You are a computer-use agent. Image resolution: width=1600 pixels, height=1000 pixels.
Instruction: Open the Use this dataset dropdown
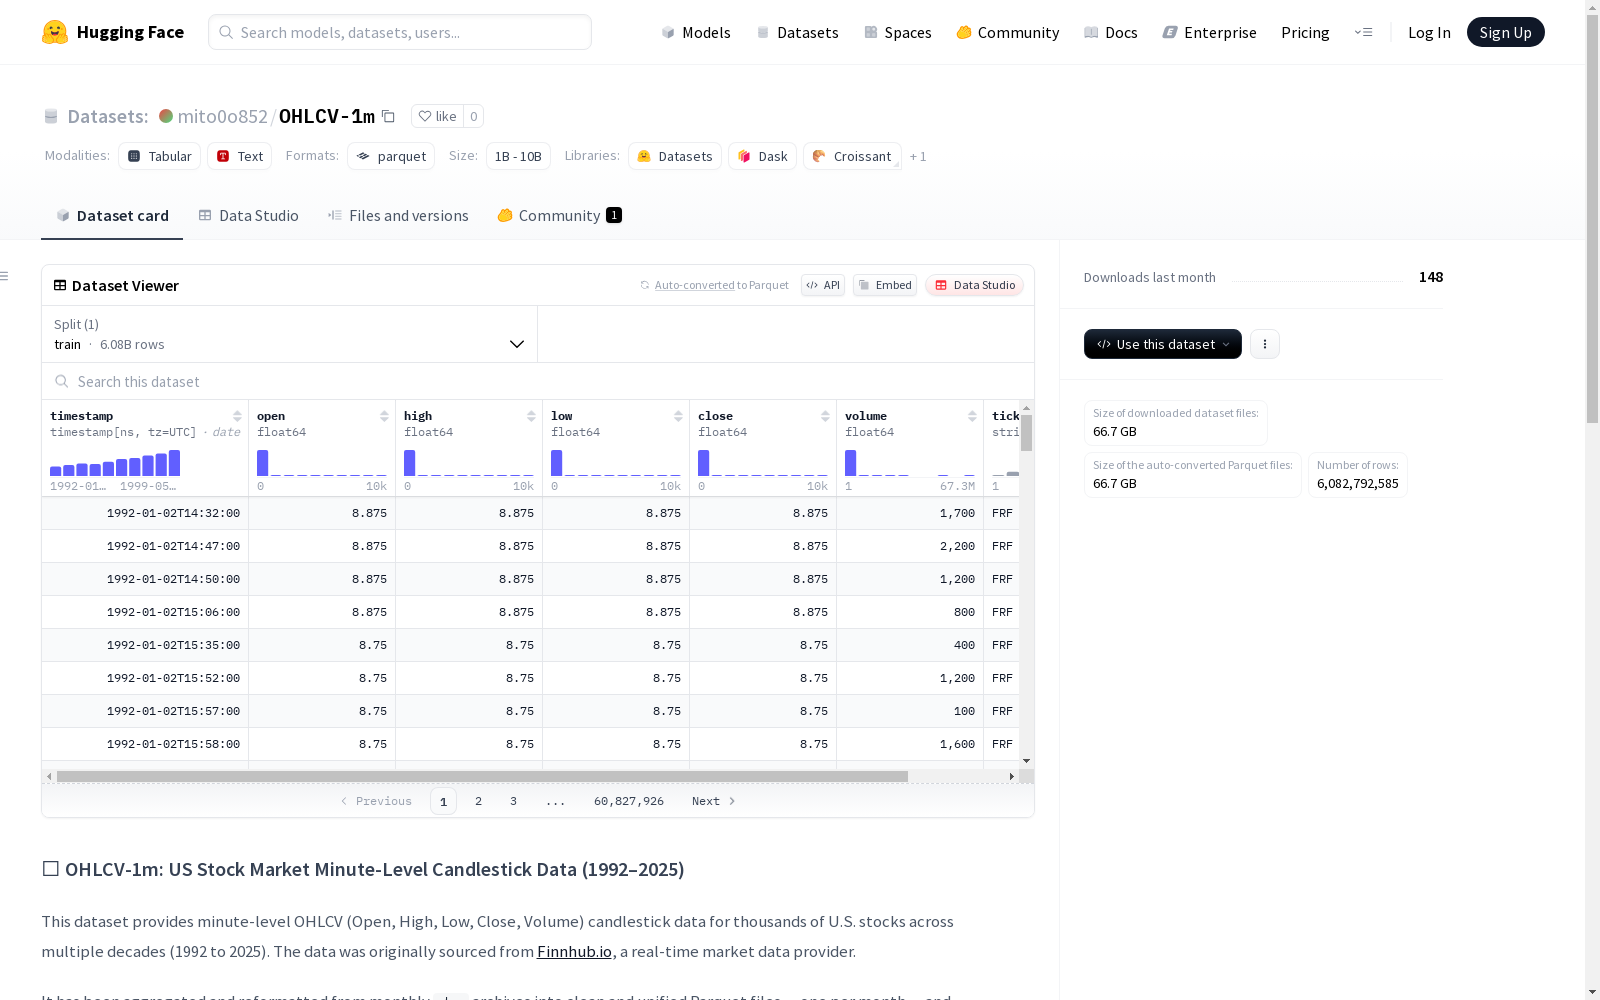point(1162,344)
